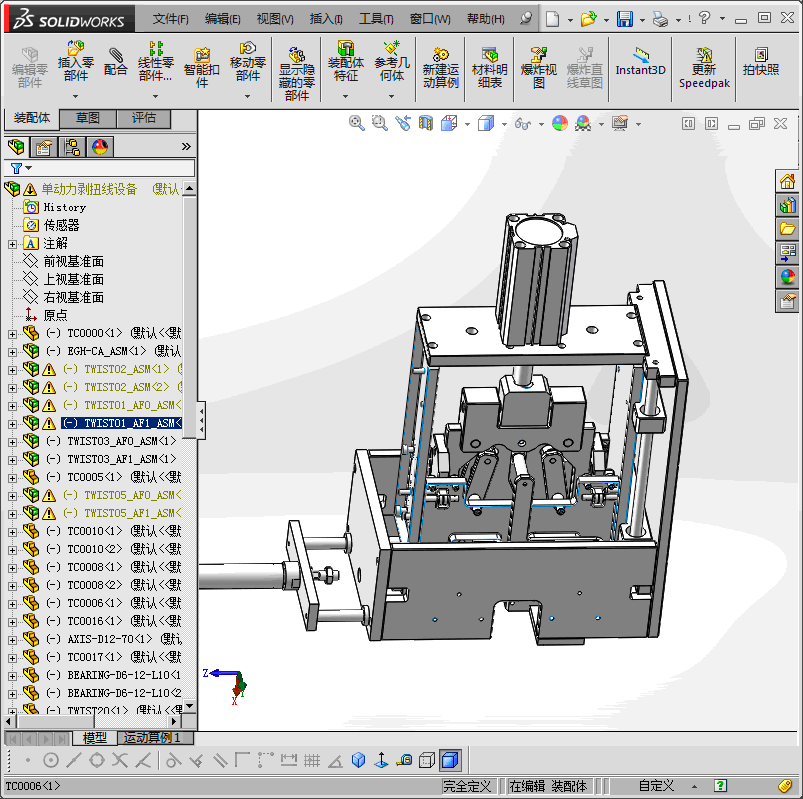Select the Move Component (移动零部件) tool
The width and height of the screenshot is (803, 799).
[247, 61]
